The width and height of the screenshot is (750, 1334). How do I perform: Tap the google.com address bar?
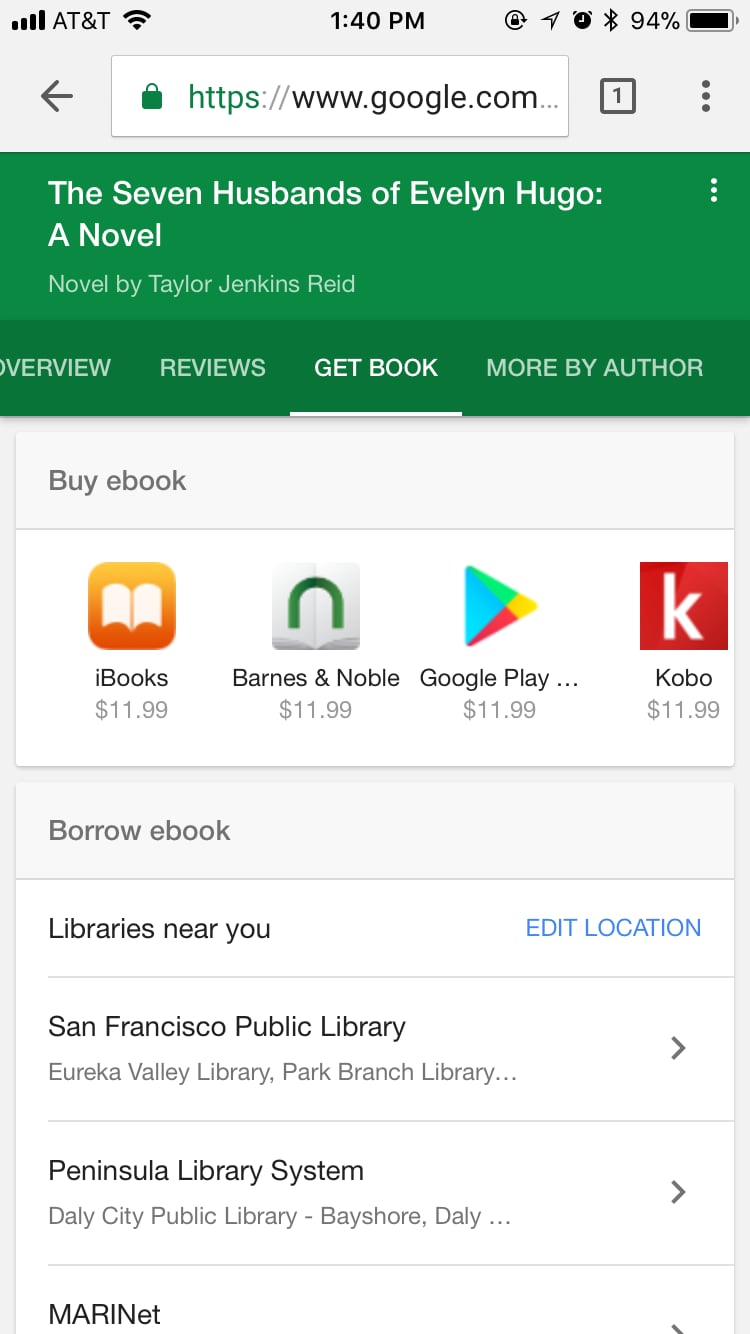point(340,96)
